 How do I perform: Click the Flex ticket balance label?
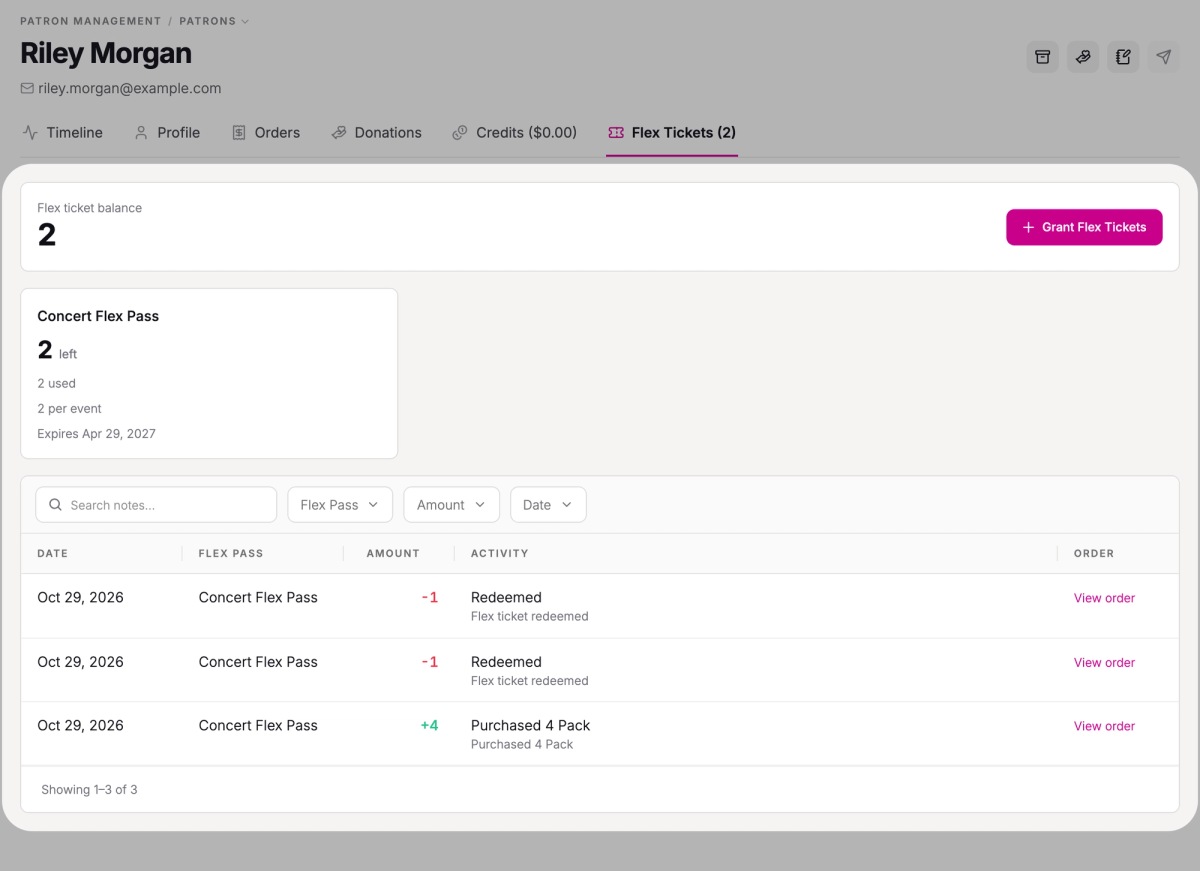click(89, 208)
